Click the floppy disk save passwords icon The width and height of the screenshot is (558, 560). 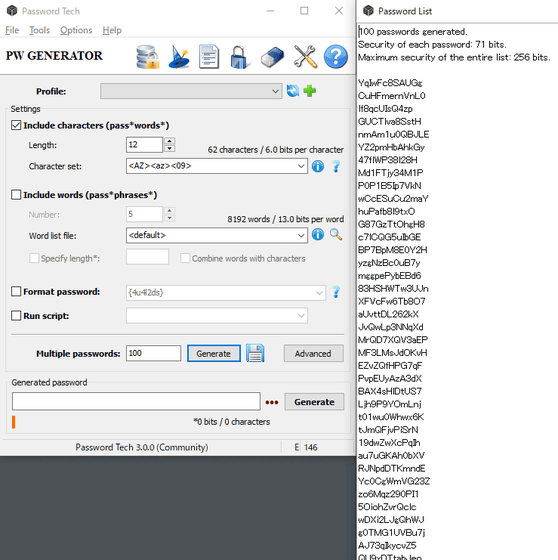255,353
